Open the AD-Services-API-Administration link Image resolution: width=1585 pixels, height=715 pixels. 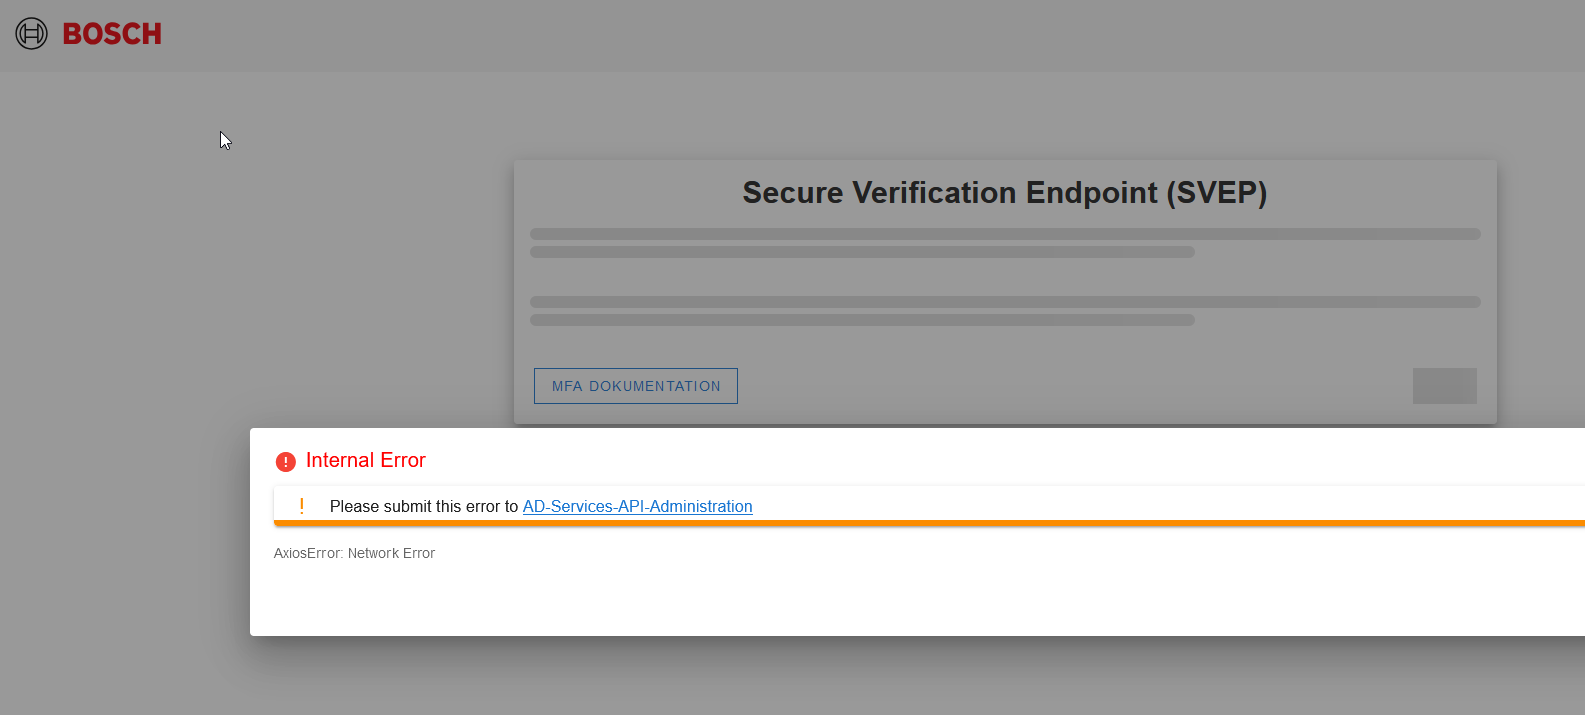pos(637,506)
